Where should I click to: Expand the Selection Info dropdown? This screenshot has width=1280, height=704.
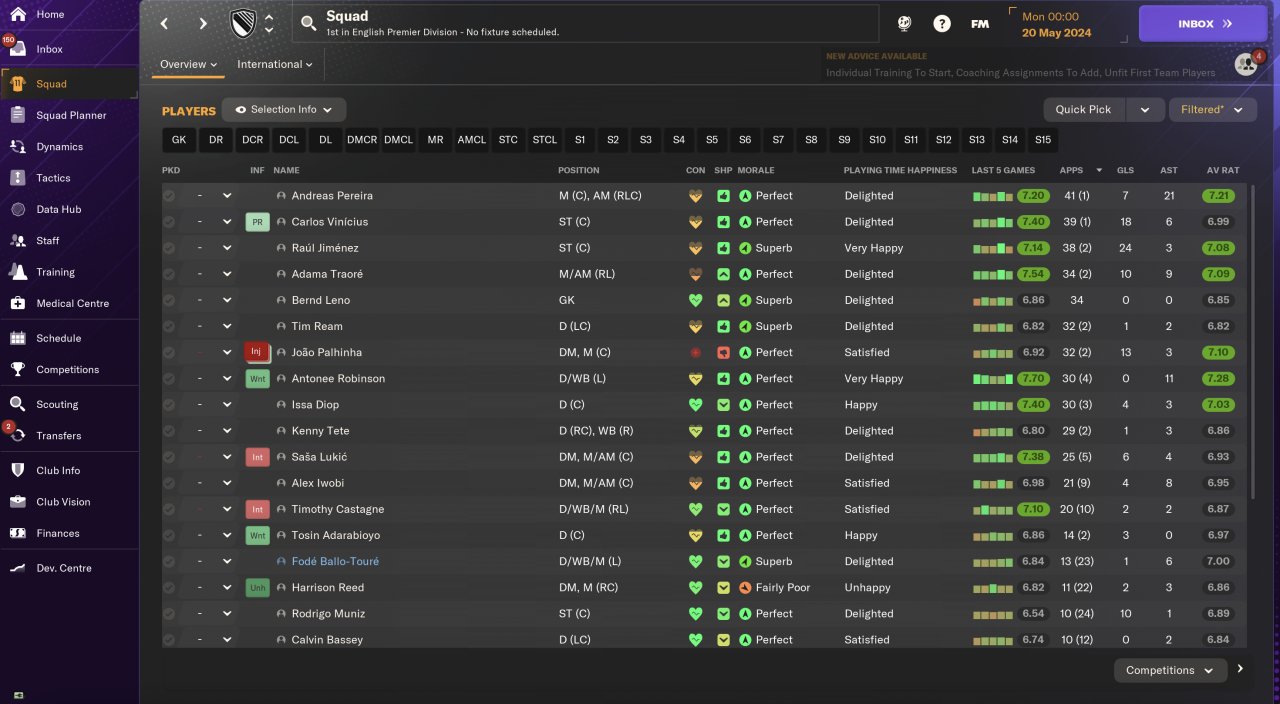tap(284, 110)
